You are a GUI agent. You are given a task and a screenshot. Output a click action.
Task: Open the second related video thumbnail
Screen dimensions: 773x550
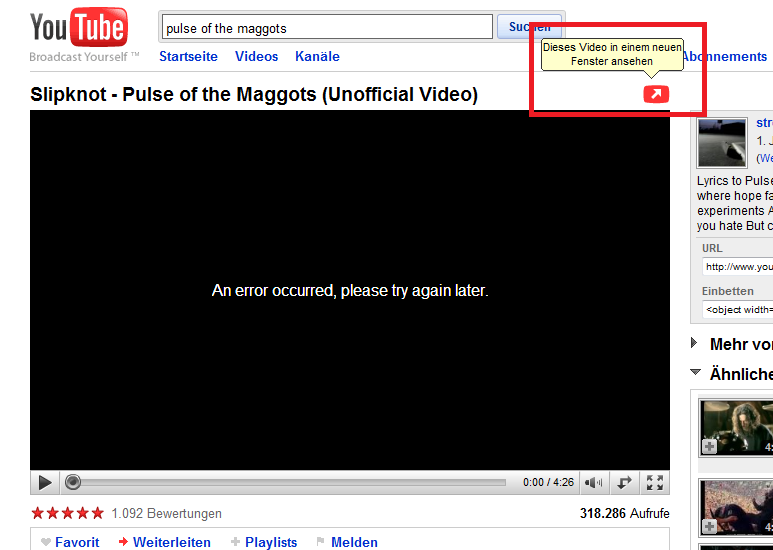pos(738,508)
